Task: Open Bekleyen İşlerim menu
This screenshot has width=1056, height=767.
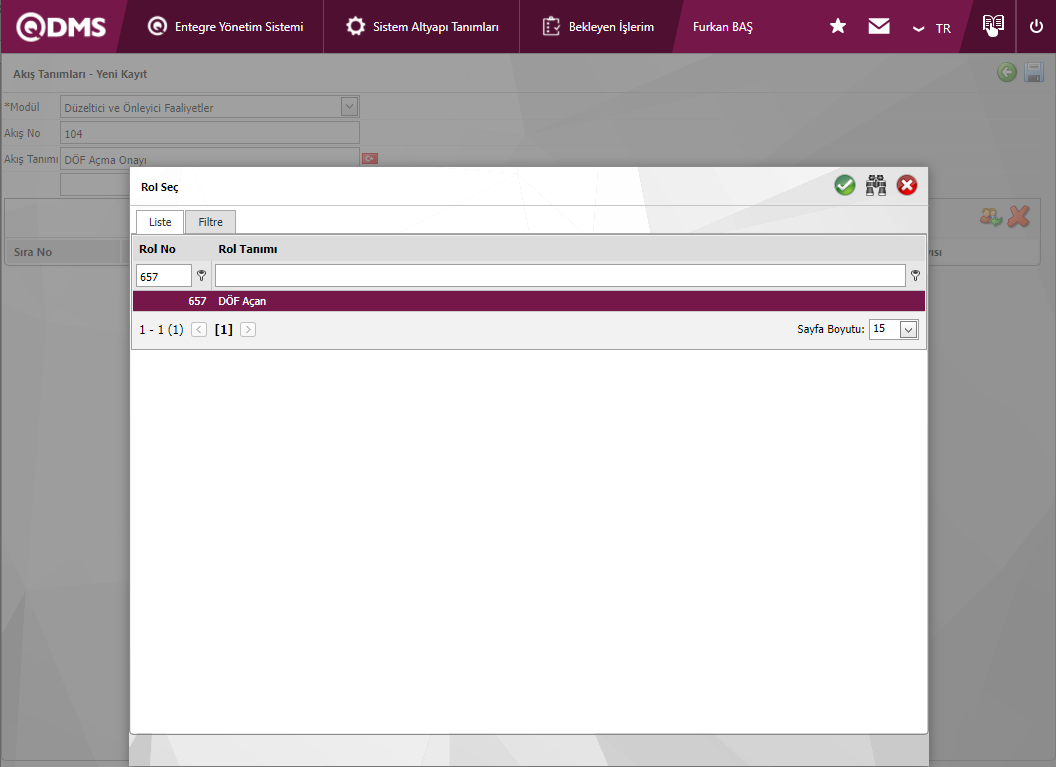Action: click(x=598, y=27)
